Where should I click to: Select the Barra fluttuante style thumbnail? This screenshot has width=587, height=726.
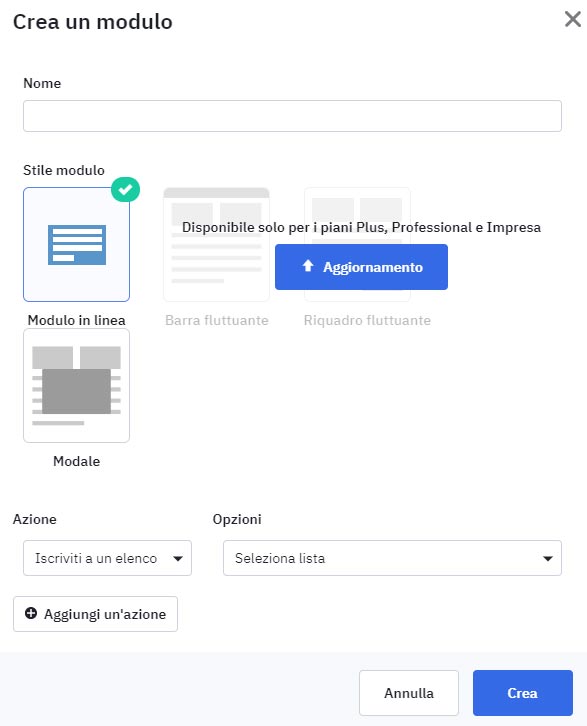[x=216, y=244]
